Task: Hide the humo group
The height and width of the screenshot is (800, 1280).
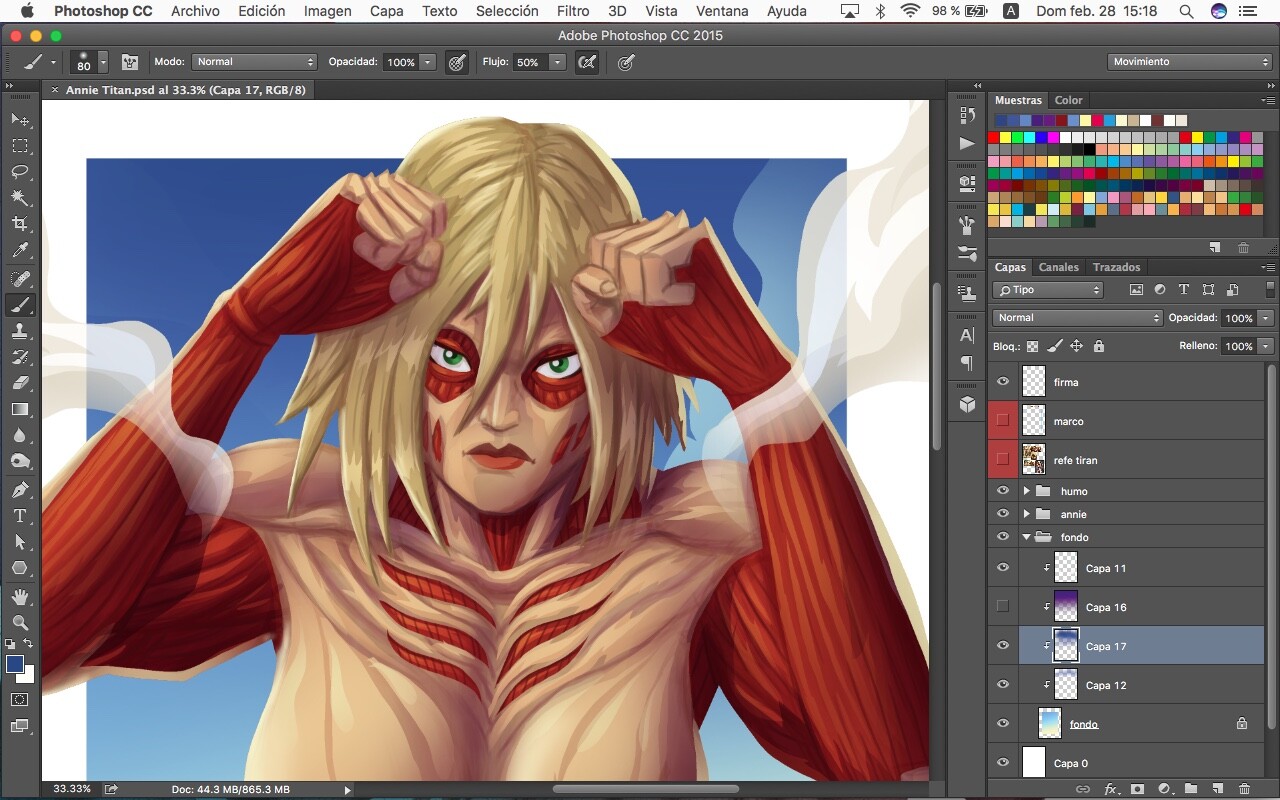Action: [x=1003, y=491]
